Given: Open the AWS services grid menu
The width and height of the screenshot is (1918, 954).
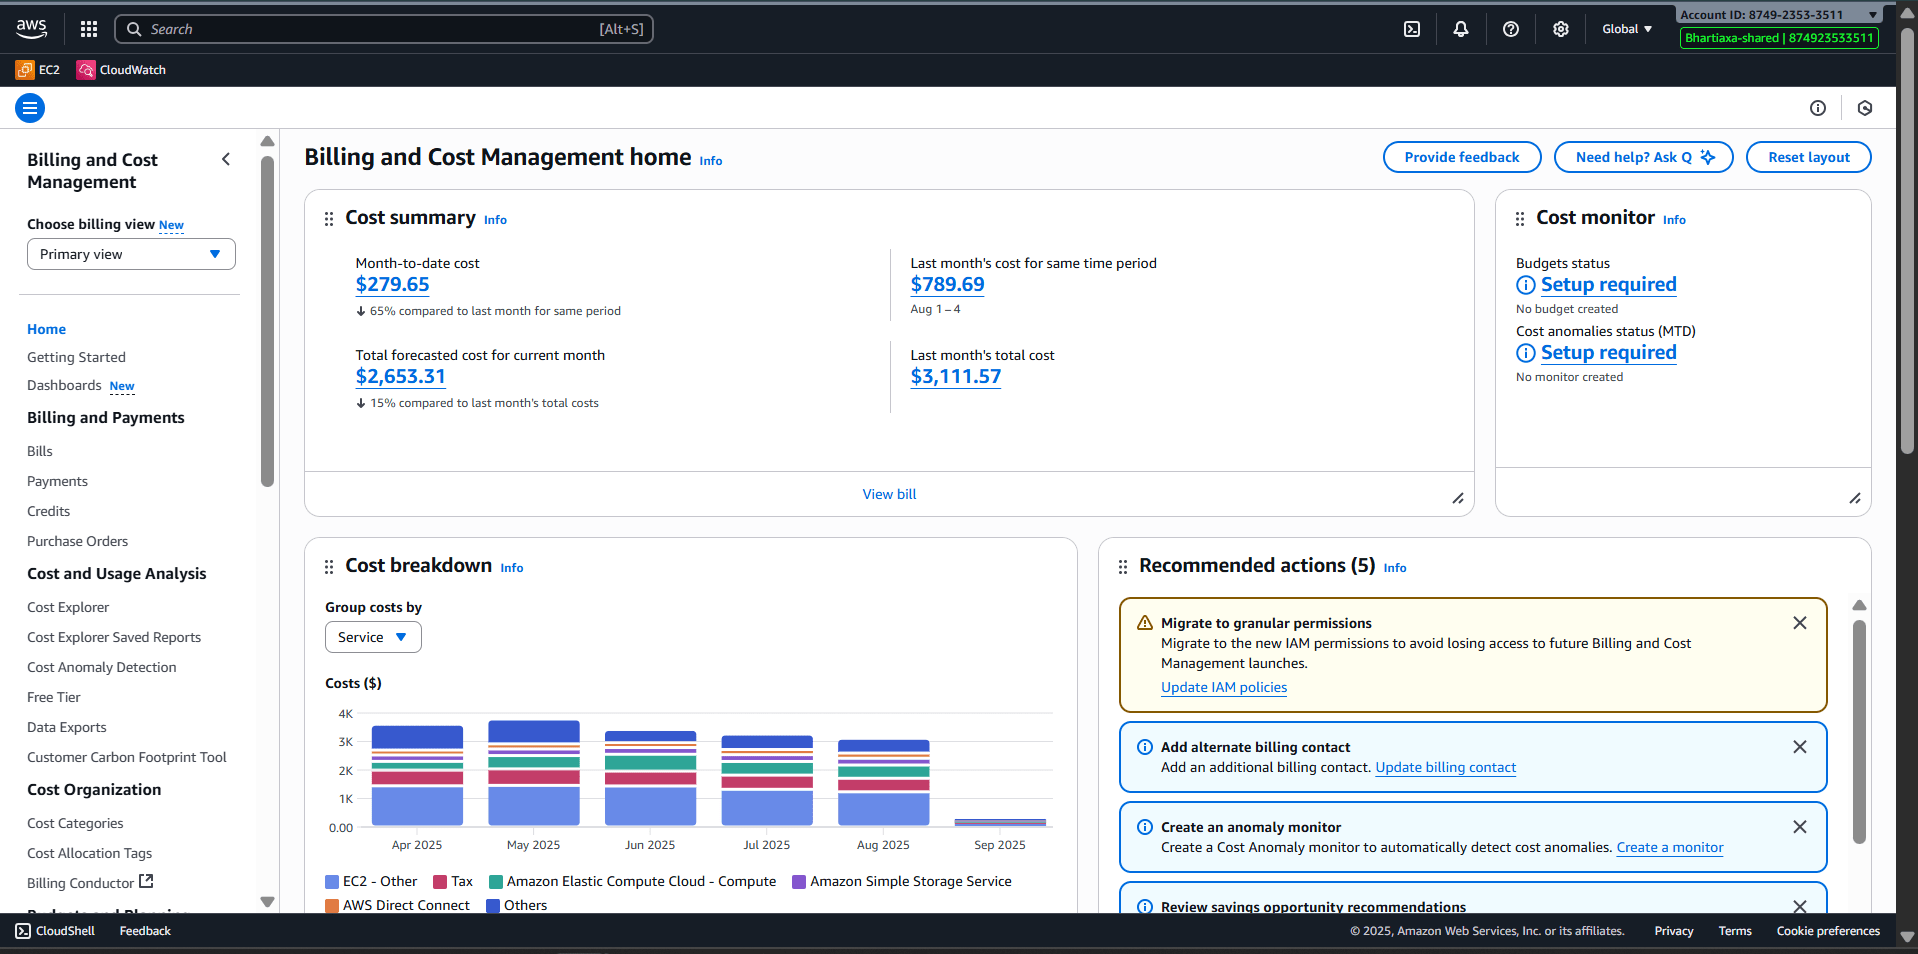Looking at the screenshot, I should [x=89, y=29].
